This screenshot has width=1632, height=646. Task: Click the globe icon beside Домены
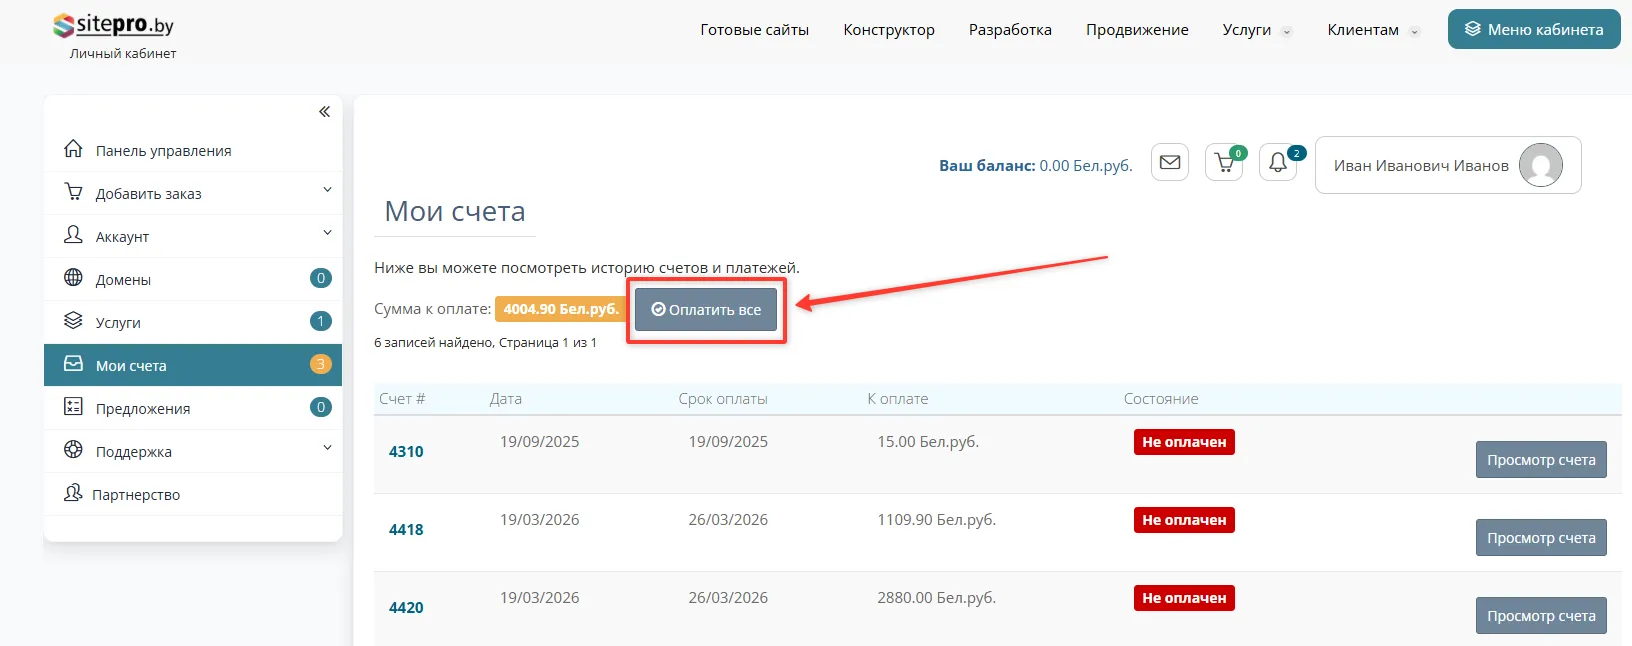pyautogui.click(x=73, y=278)
